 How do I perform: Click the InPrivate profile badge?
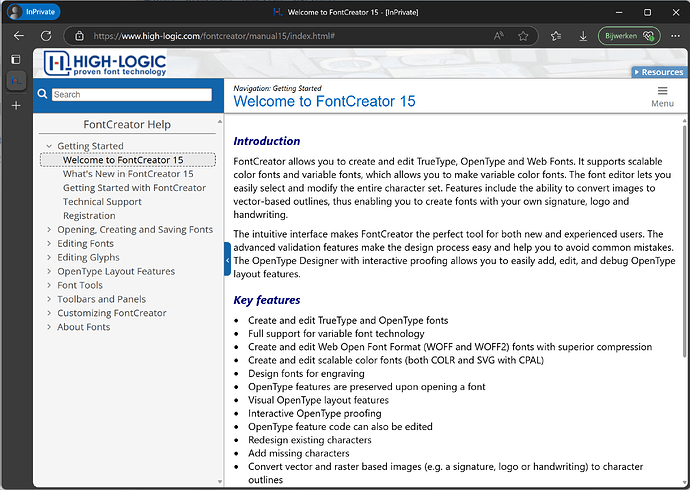point(33,12)
